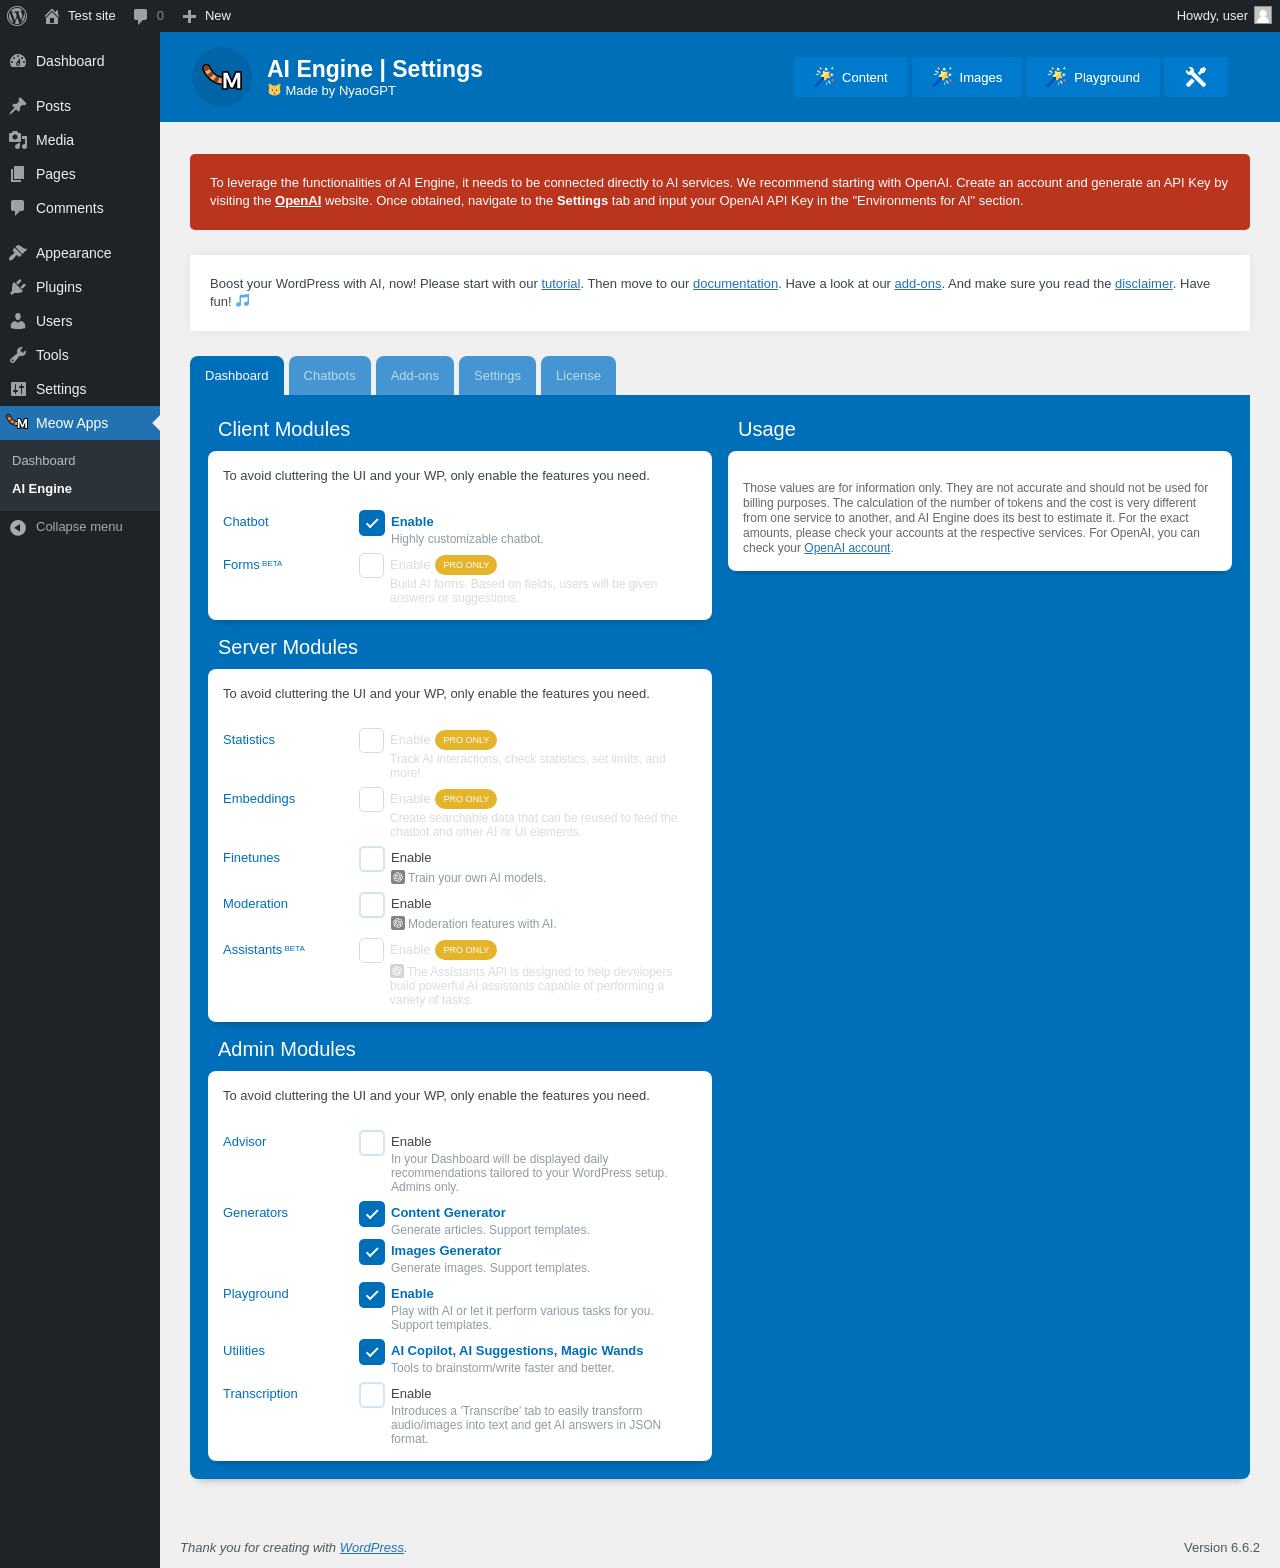1280x1568 pixels.
Task: Click the Statistics checkbox marked PRO ONLY
Action: 372,741
